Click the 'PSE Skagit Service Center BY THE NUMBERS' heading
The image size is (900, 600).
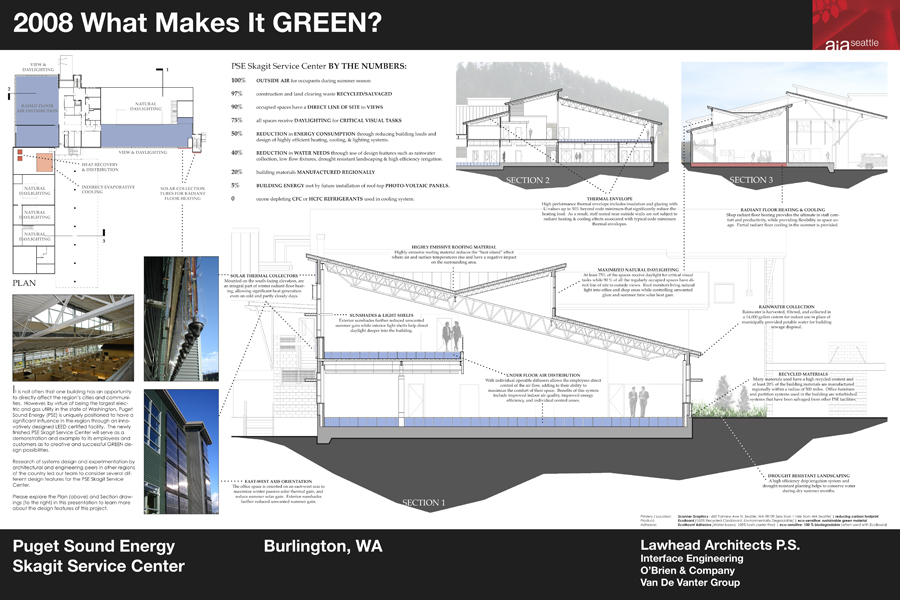pos(319,66)
